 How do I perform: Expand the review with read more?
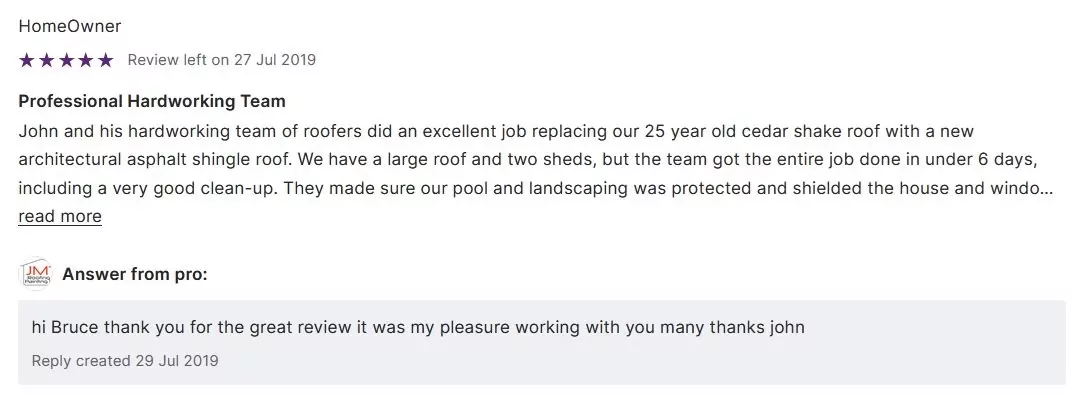coord(60,216)
